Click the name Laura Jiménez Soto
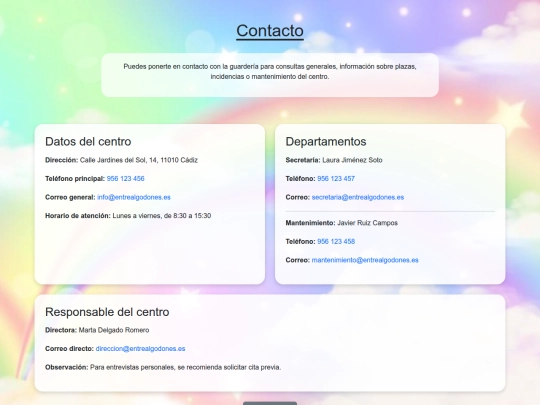The width and height of the screenshot is (540, 405). point(352,160)
